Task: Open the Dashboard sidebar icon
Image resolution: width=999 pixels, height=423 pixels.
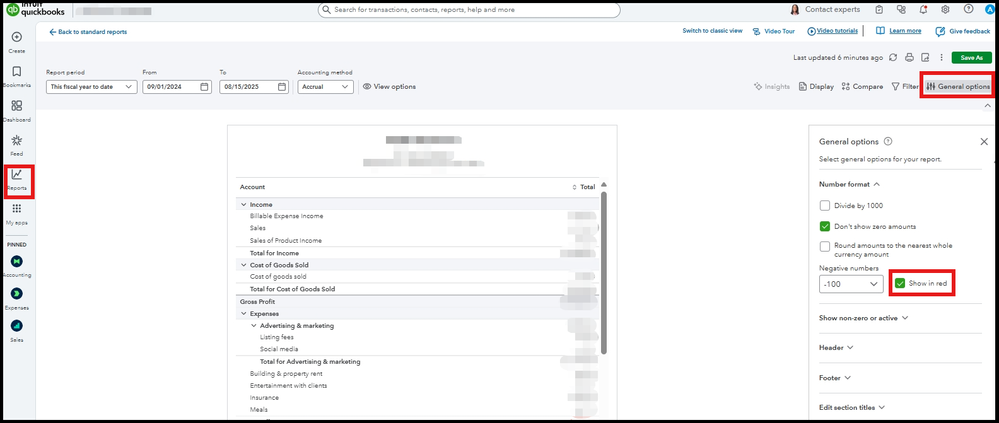Action: pyautogui.click(x=17, y=106)
